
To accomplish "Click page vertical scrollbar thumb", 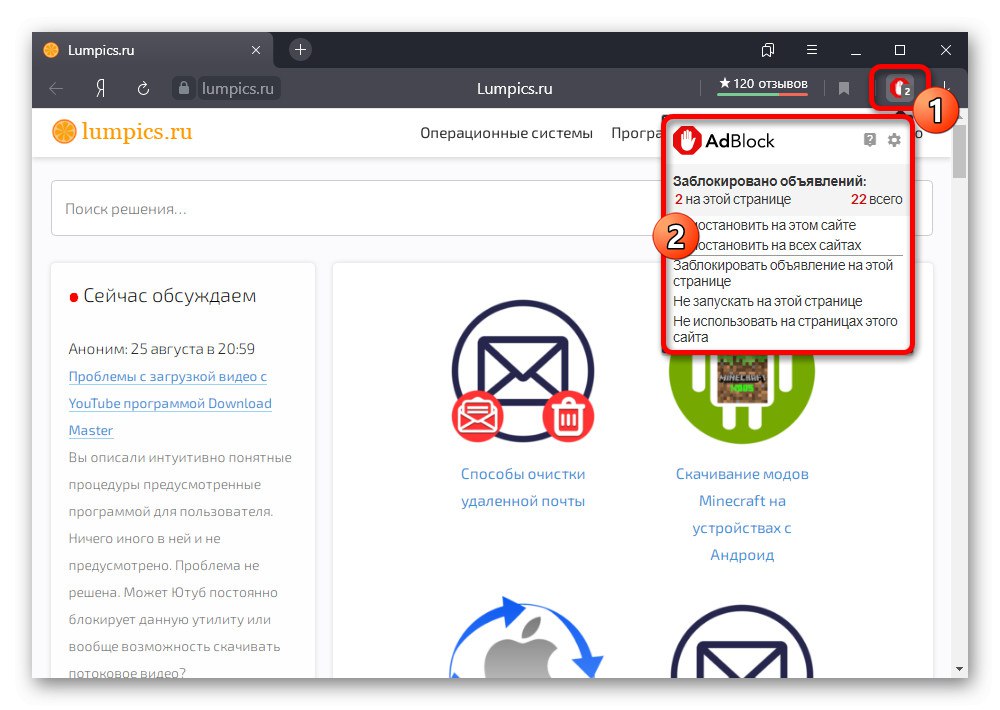I will click(x=959, y=152).
